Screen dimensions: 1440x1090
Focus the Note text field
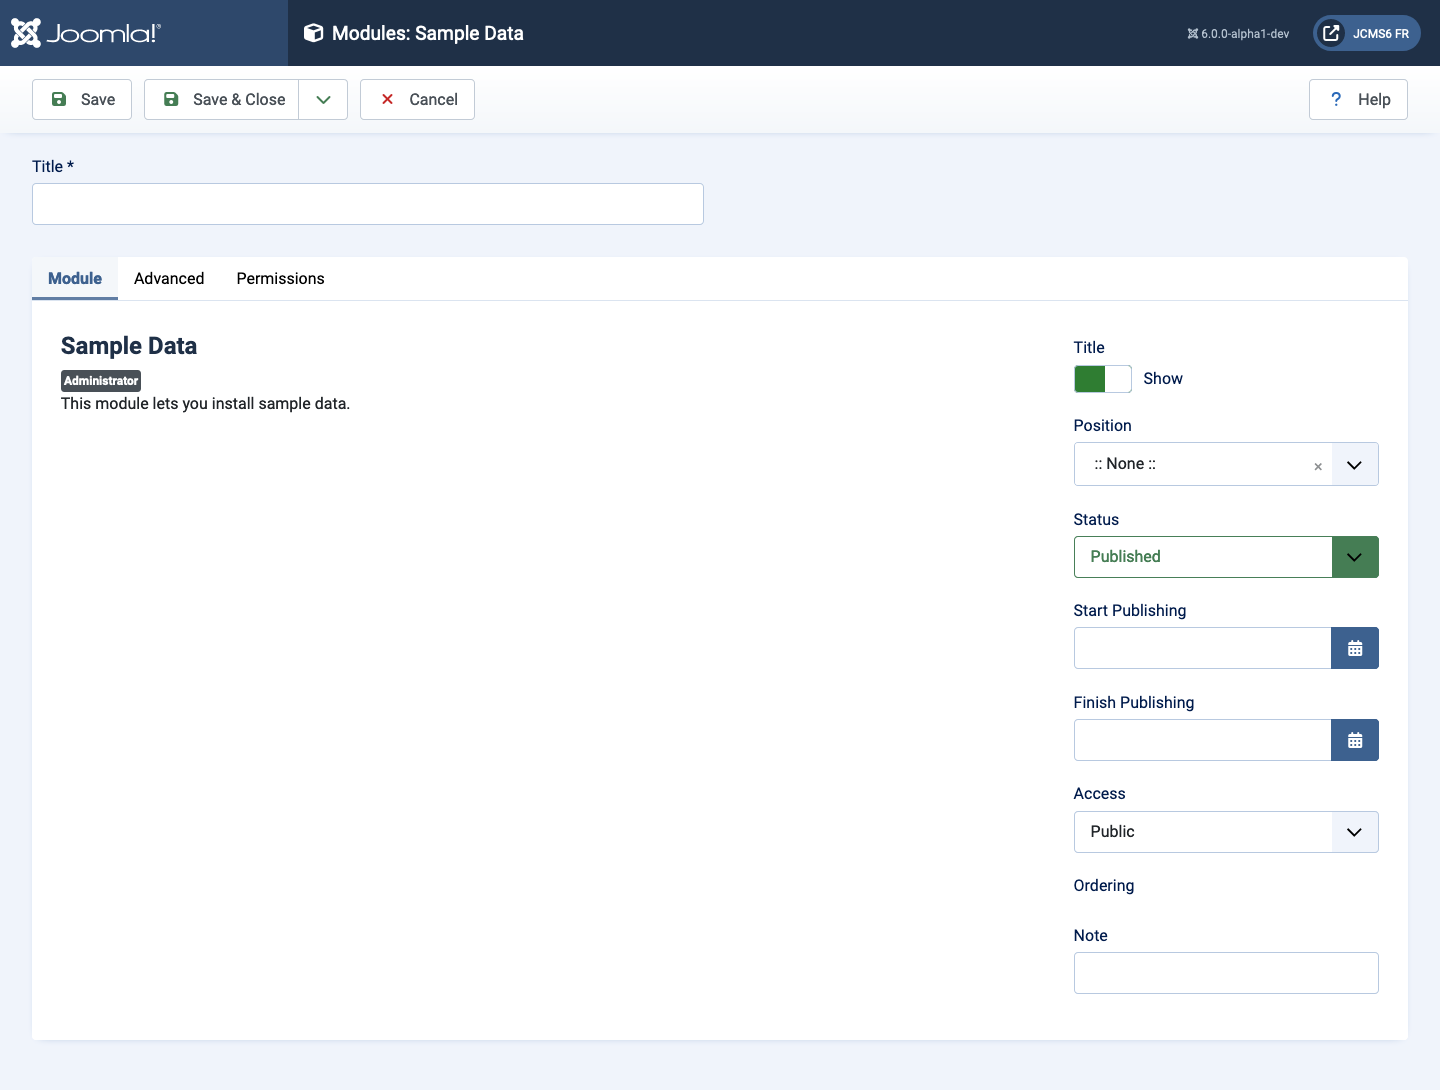(1226, 973)
